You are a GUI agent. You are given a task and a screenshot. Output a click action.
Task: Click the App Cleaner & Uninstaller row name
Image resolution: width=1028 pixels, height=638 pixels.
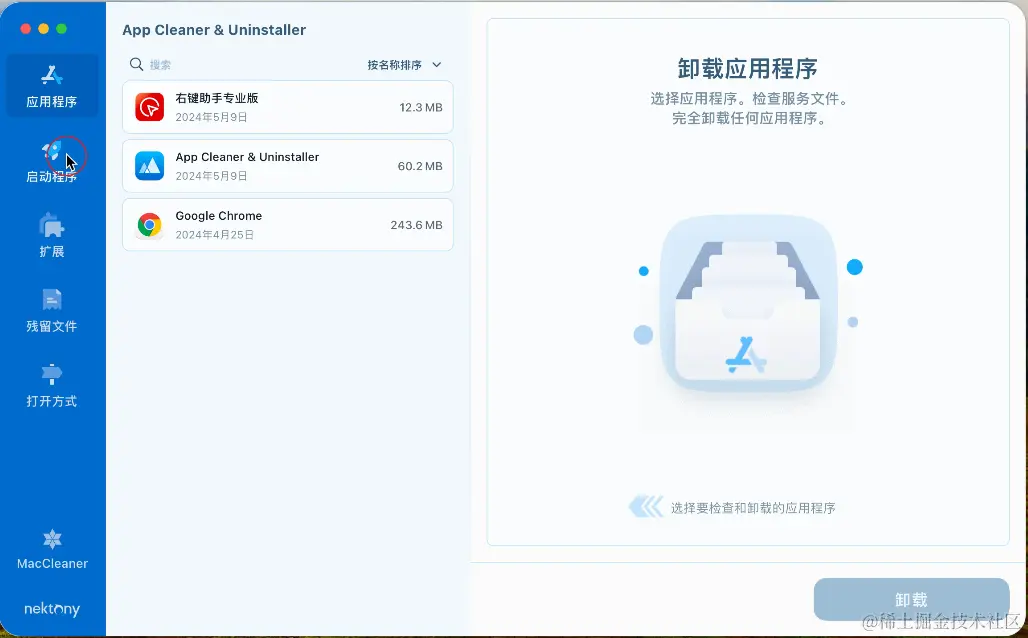(247, 157)
